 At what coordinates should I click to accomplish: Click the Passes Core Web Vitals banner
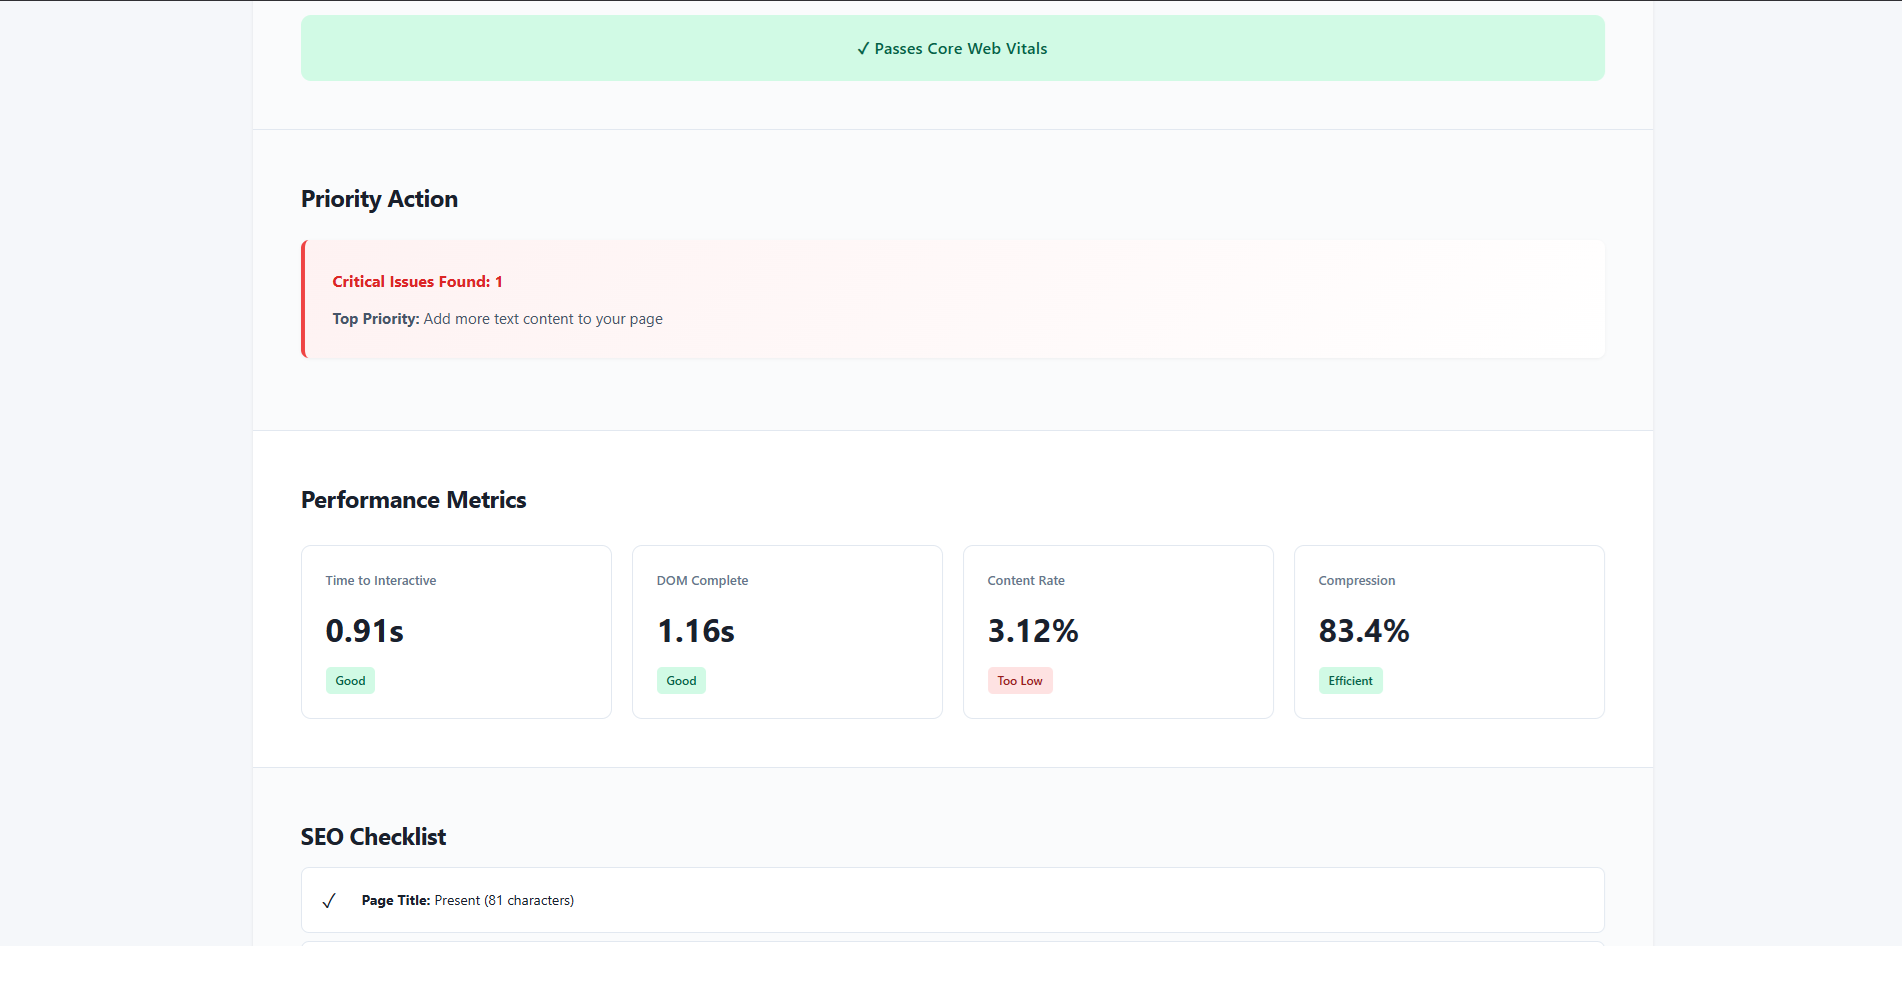(x=952, y=49)
